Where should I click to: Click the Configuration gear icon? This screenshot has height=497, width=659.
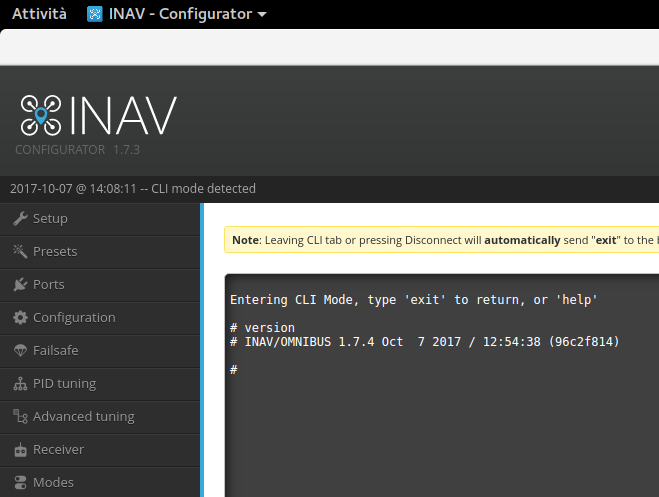pyautogui.click(x=20, y=317)
